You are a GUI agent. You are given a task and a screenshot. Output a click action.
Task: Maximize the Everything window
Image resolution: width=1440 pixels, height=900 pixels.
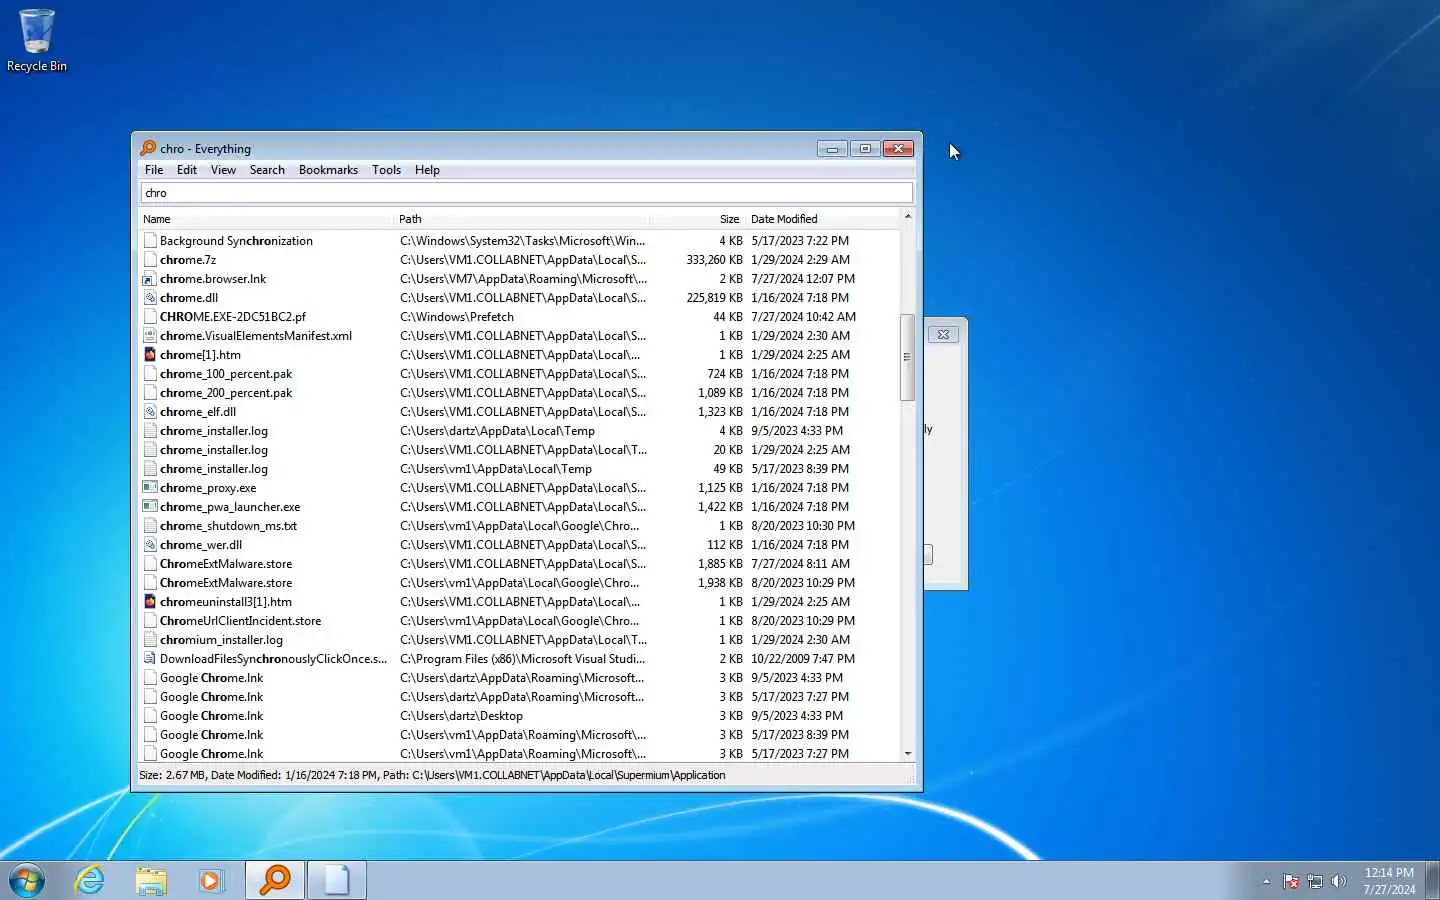(x=865, y=149)
